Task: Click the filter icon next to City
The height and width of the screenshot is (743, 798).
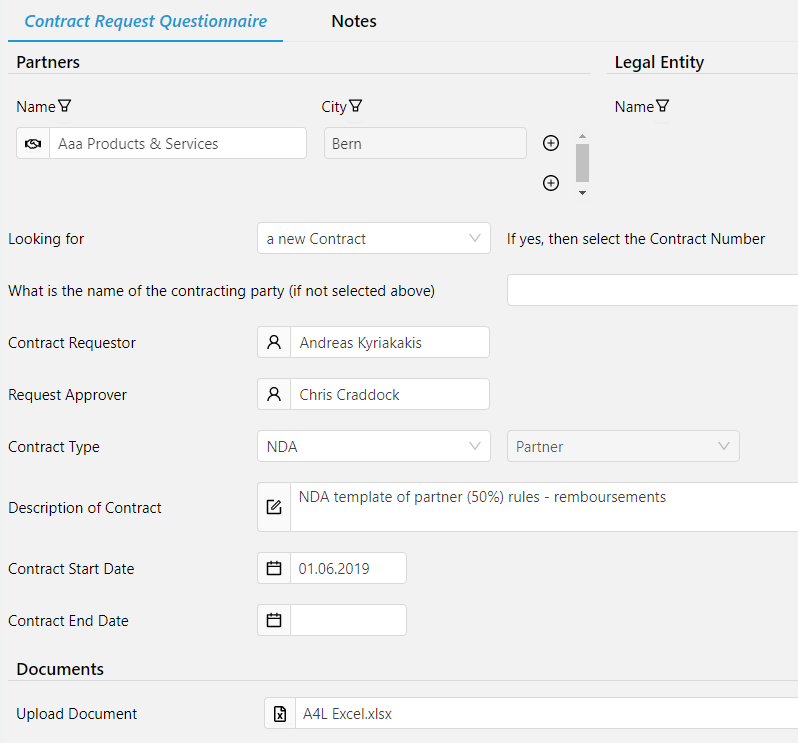Action: [355, 106]
